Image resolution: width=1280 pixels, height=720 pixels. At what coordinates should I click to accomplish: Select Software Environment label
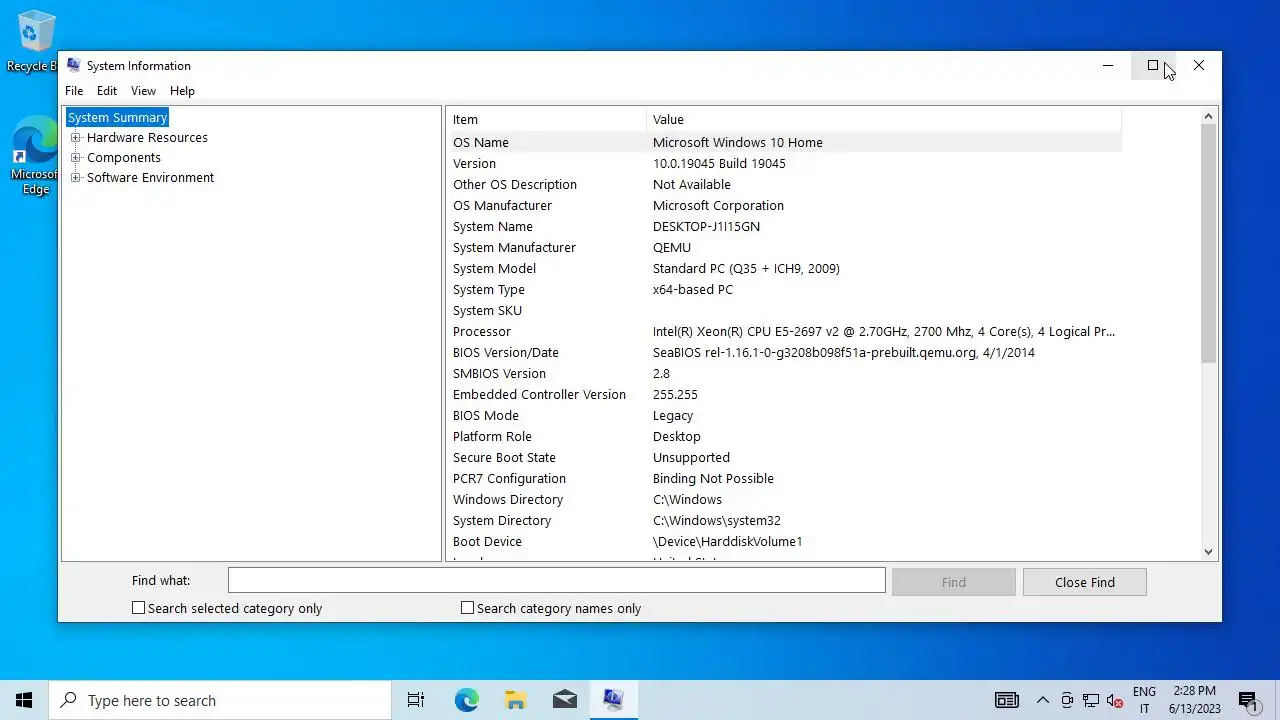(150, 178)
